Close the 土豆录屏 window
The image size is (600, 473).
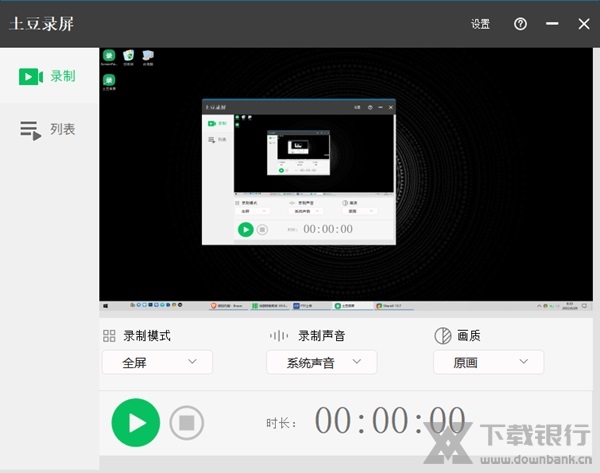(x=584, y=24)
